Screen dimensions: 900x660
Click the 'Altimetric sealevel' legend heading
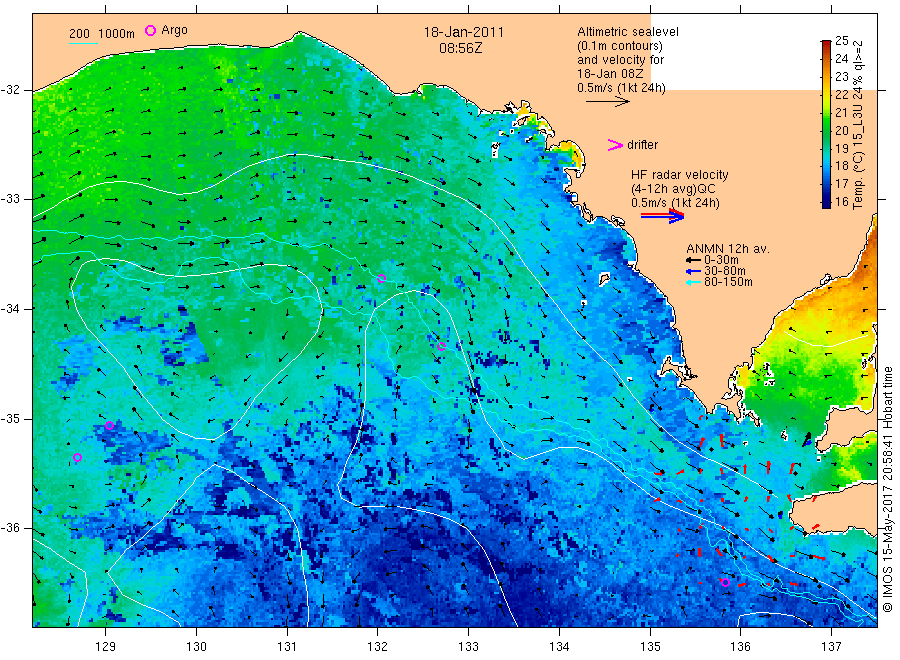coord(628,32)
